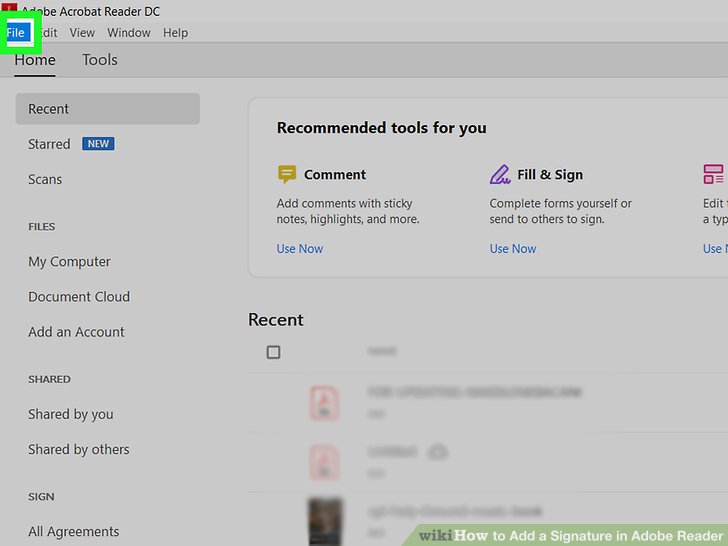The height and width of the screenshot is (546, 728).
Task: Switch to the Tools tab
Action: coord(100,60)
